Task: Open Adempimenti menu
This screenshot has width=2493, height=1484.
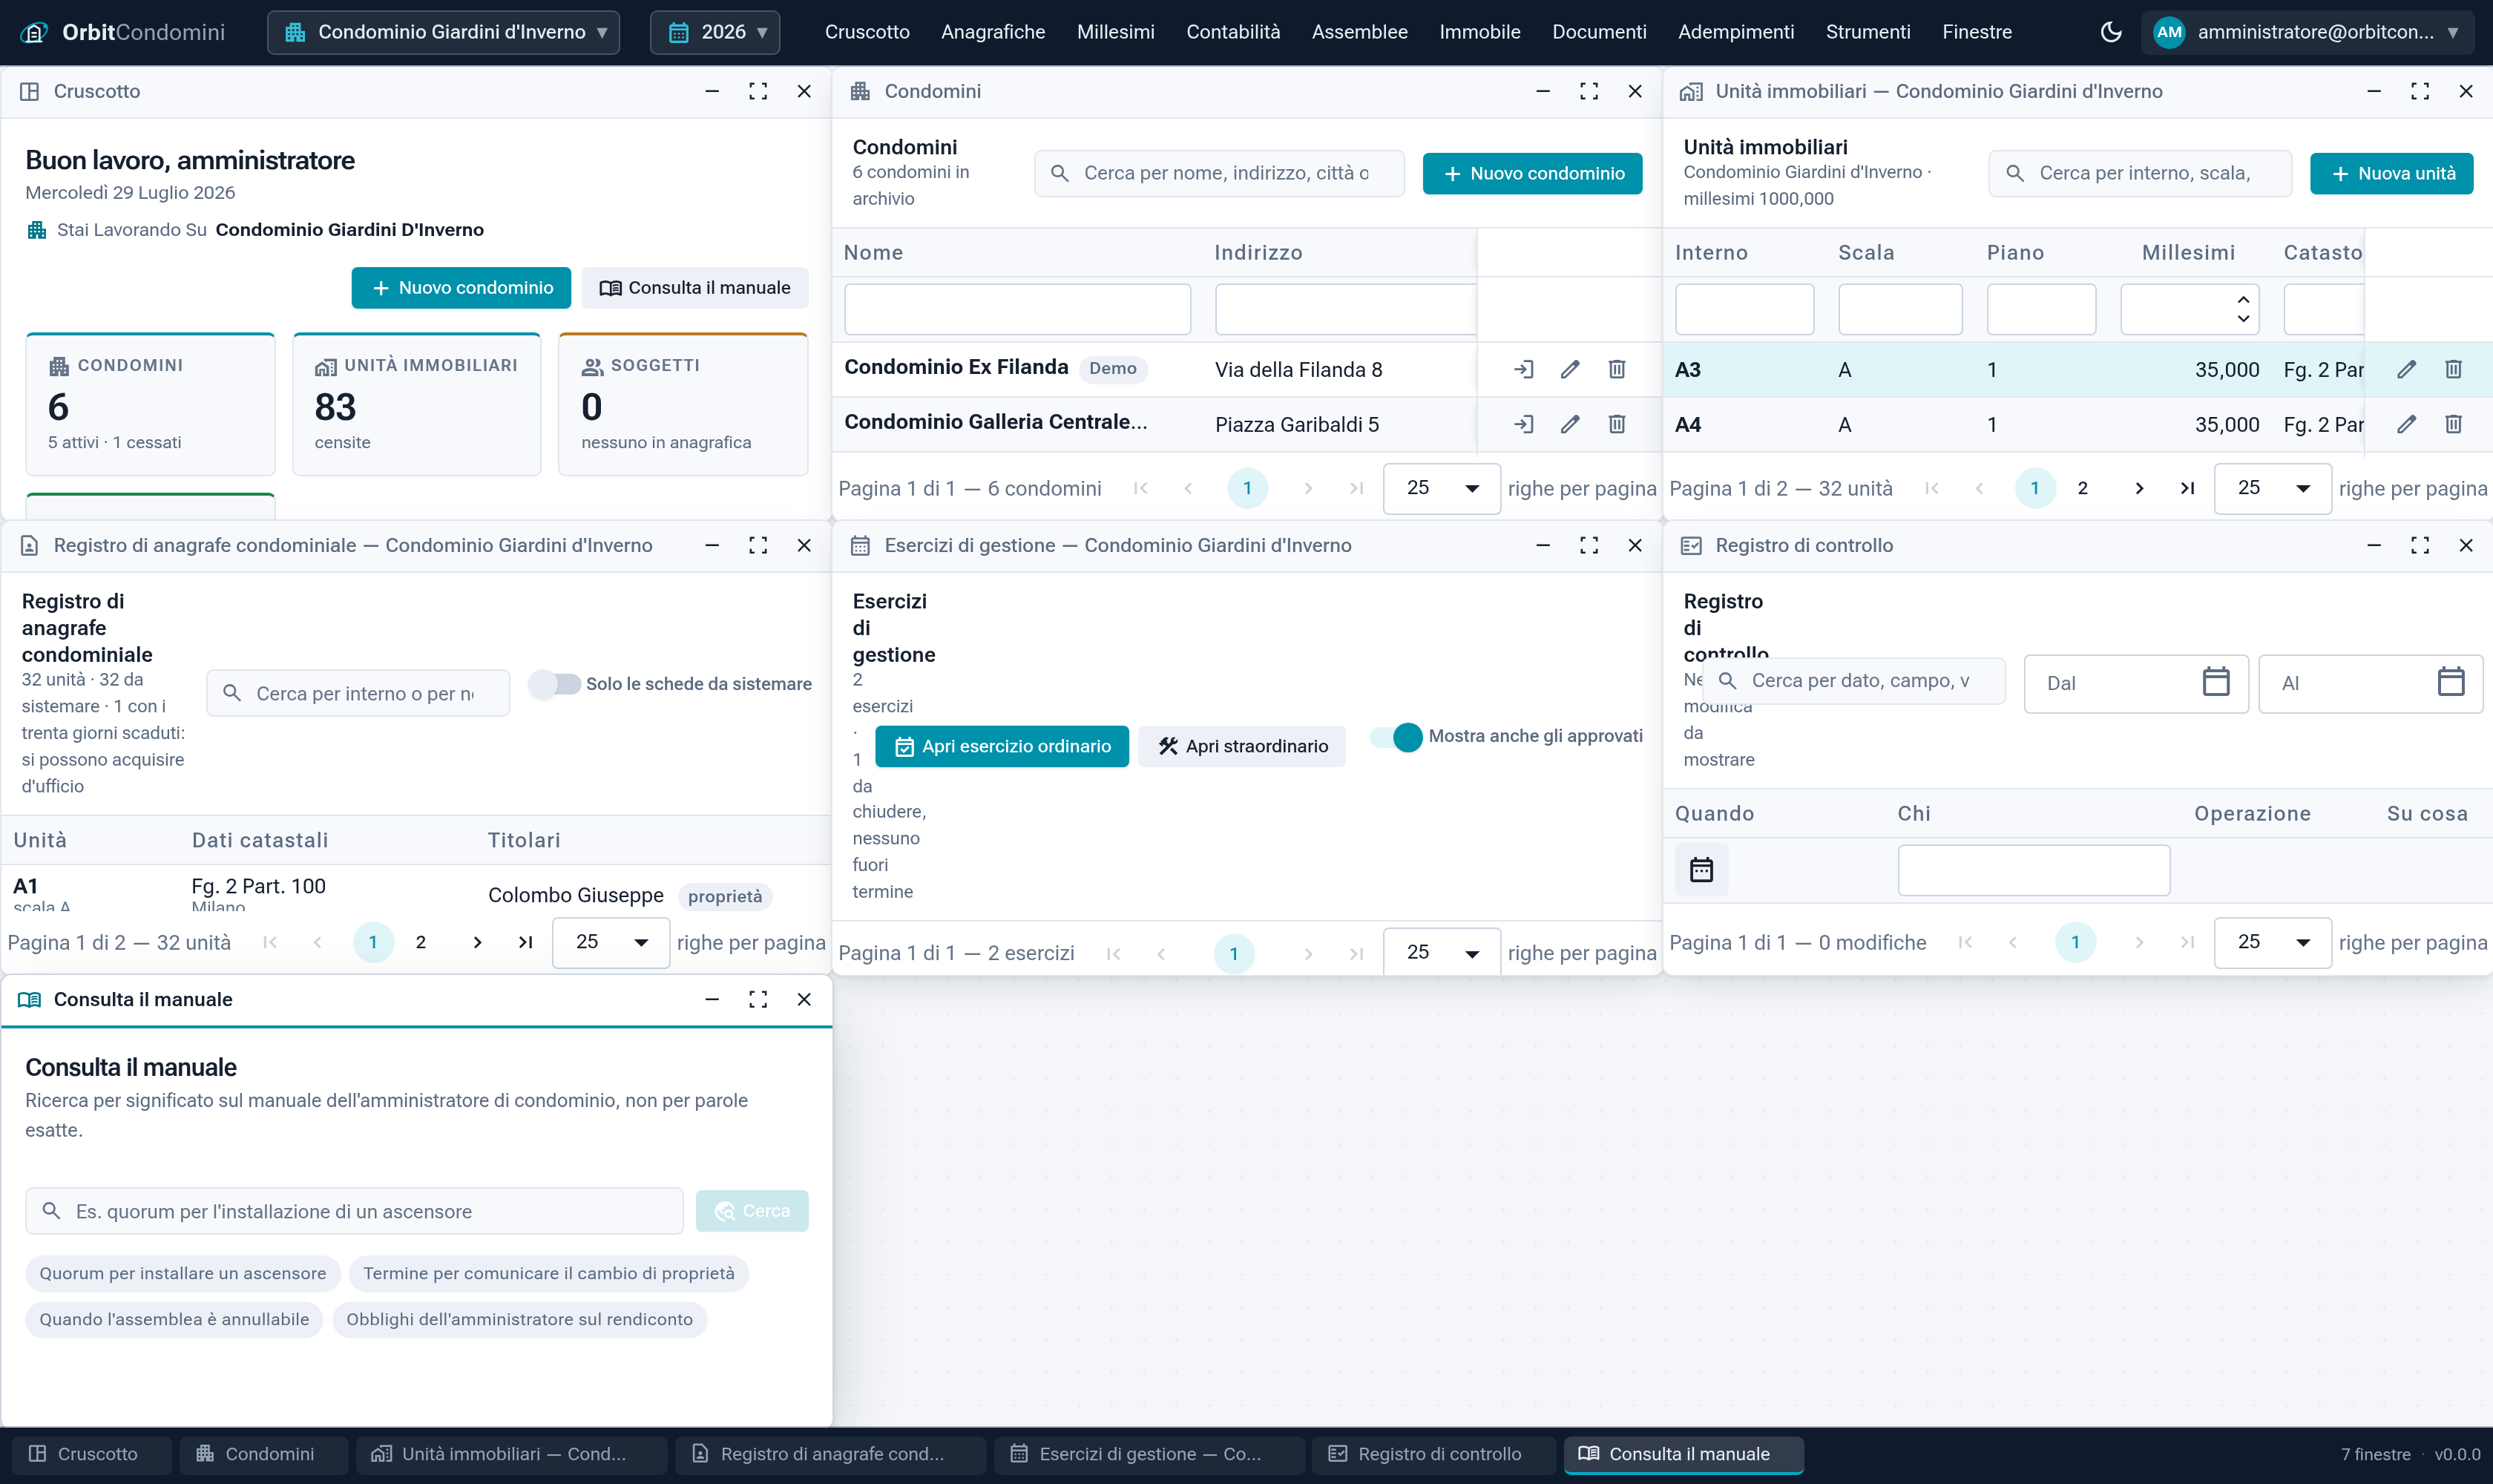Action: [x=1736, y=32]
